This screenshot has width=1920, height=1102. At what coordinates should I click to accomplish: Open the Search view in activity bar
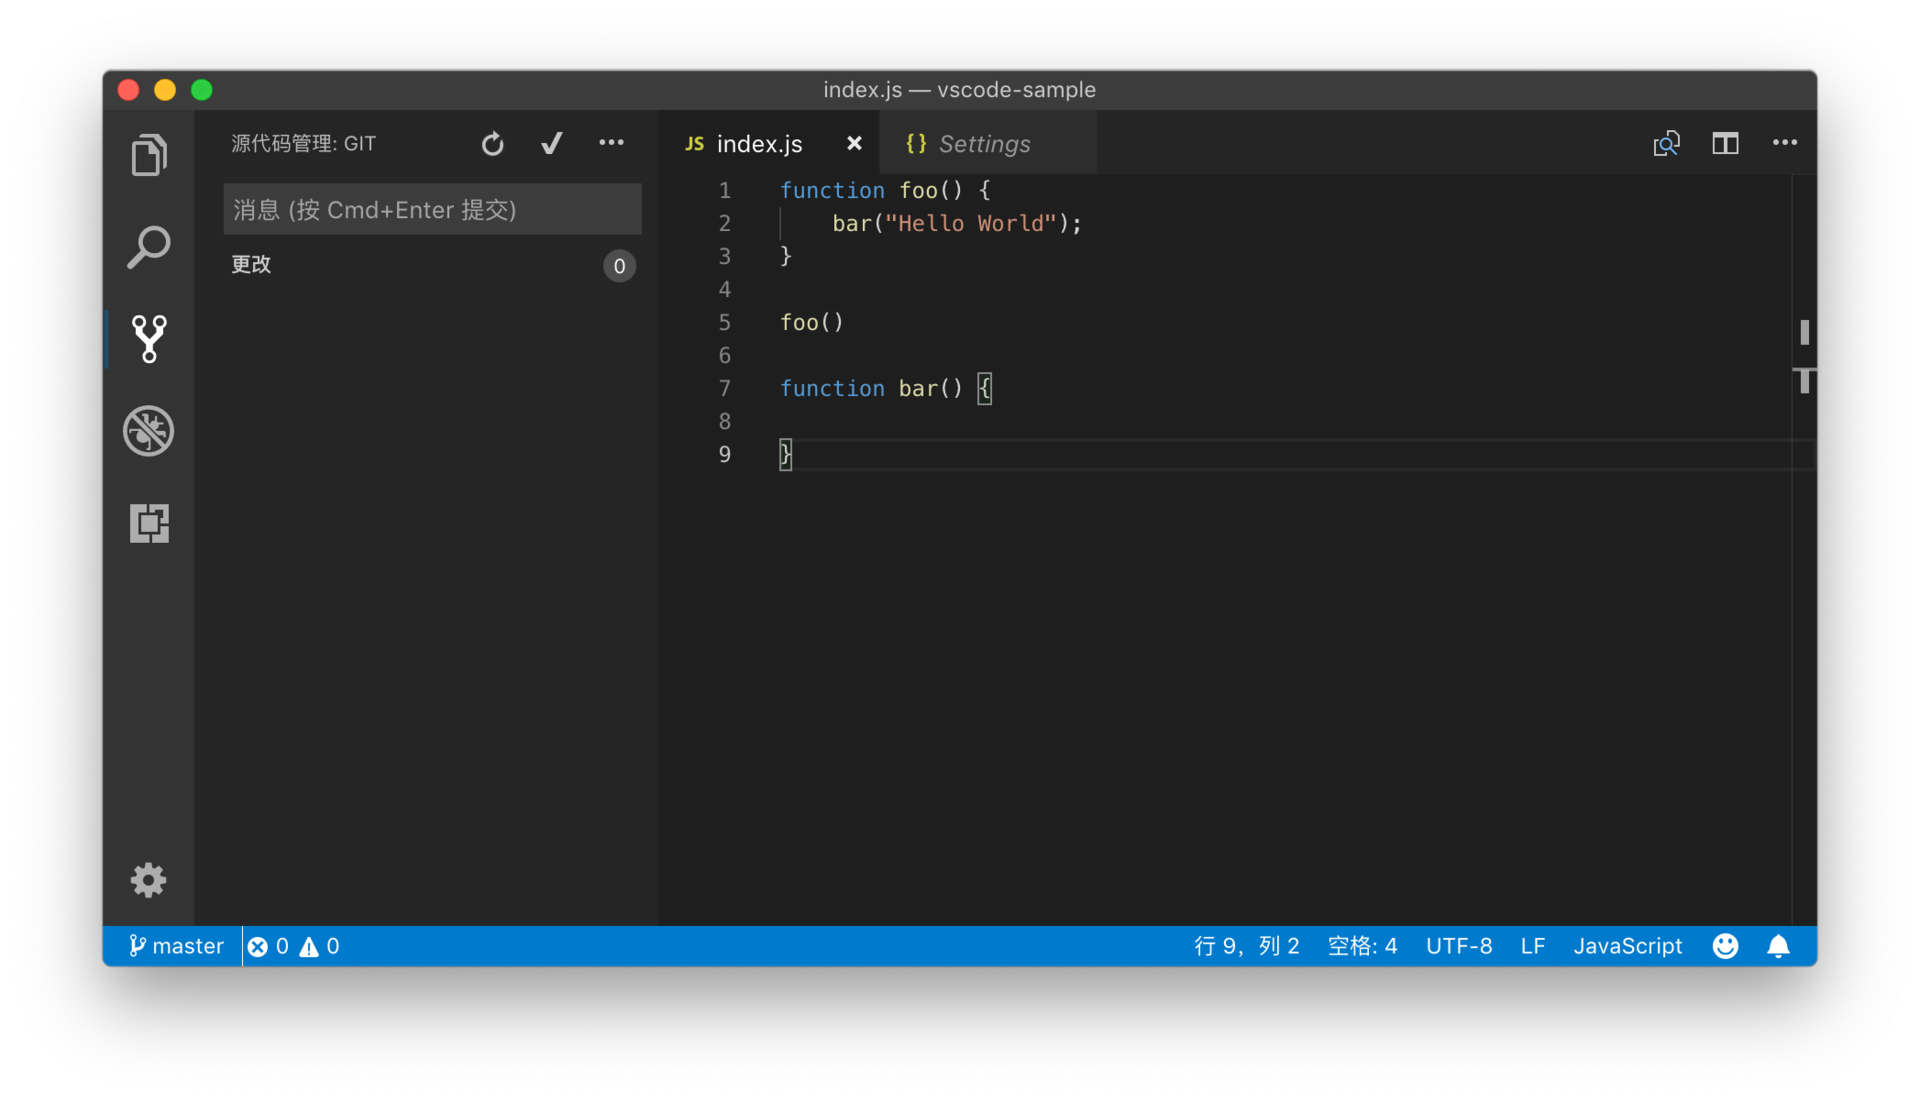[x=148, y=247]
